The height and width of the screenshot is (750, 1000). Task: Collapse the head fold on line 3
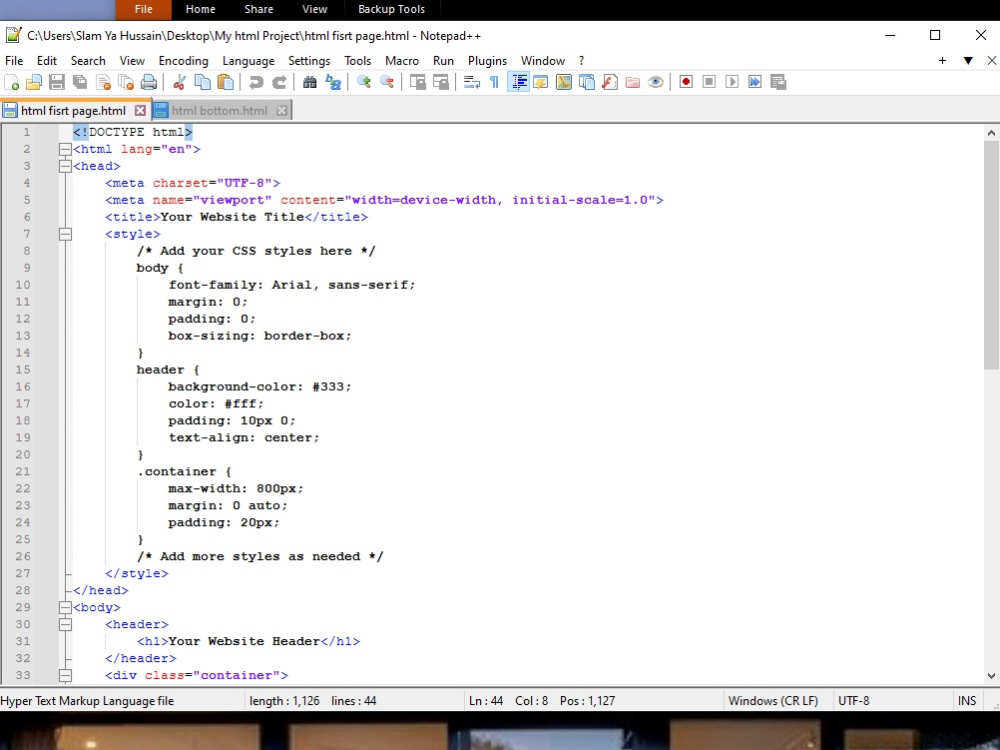(x=65, y=166)
